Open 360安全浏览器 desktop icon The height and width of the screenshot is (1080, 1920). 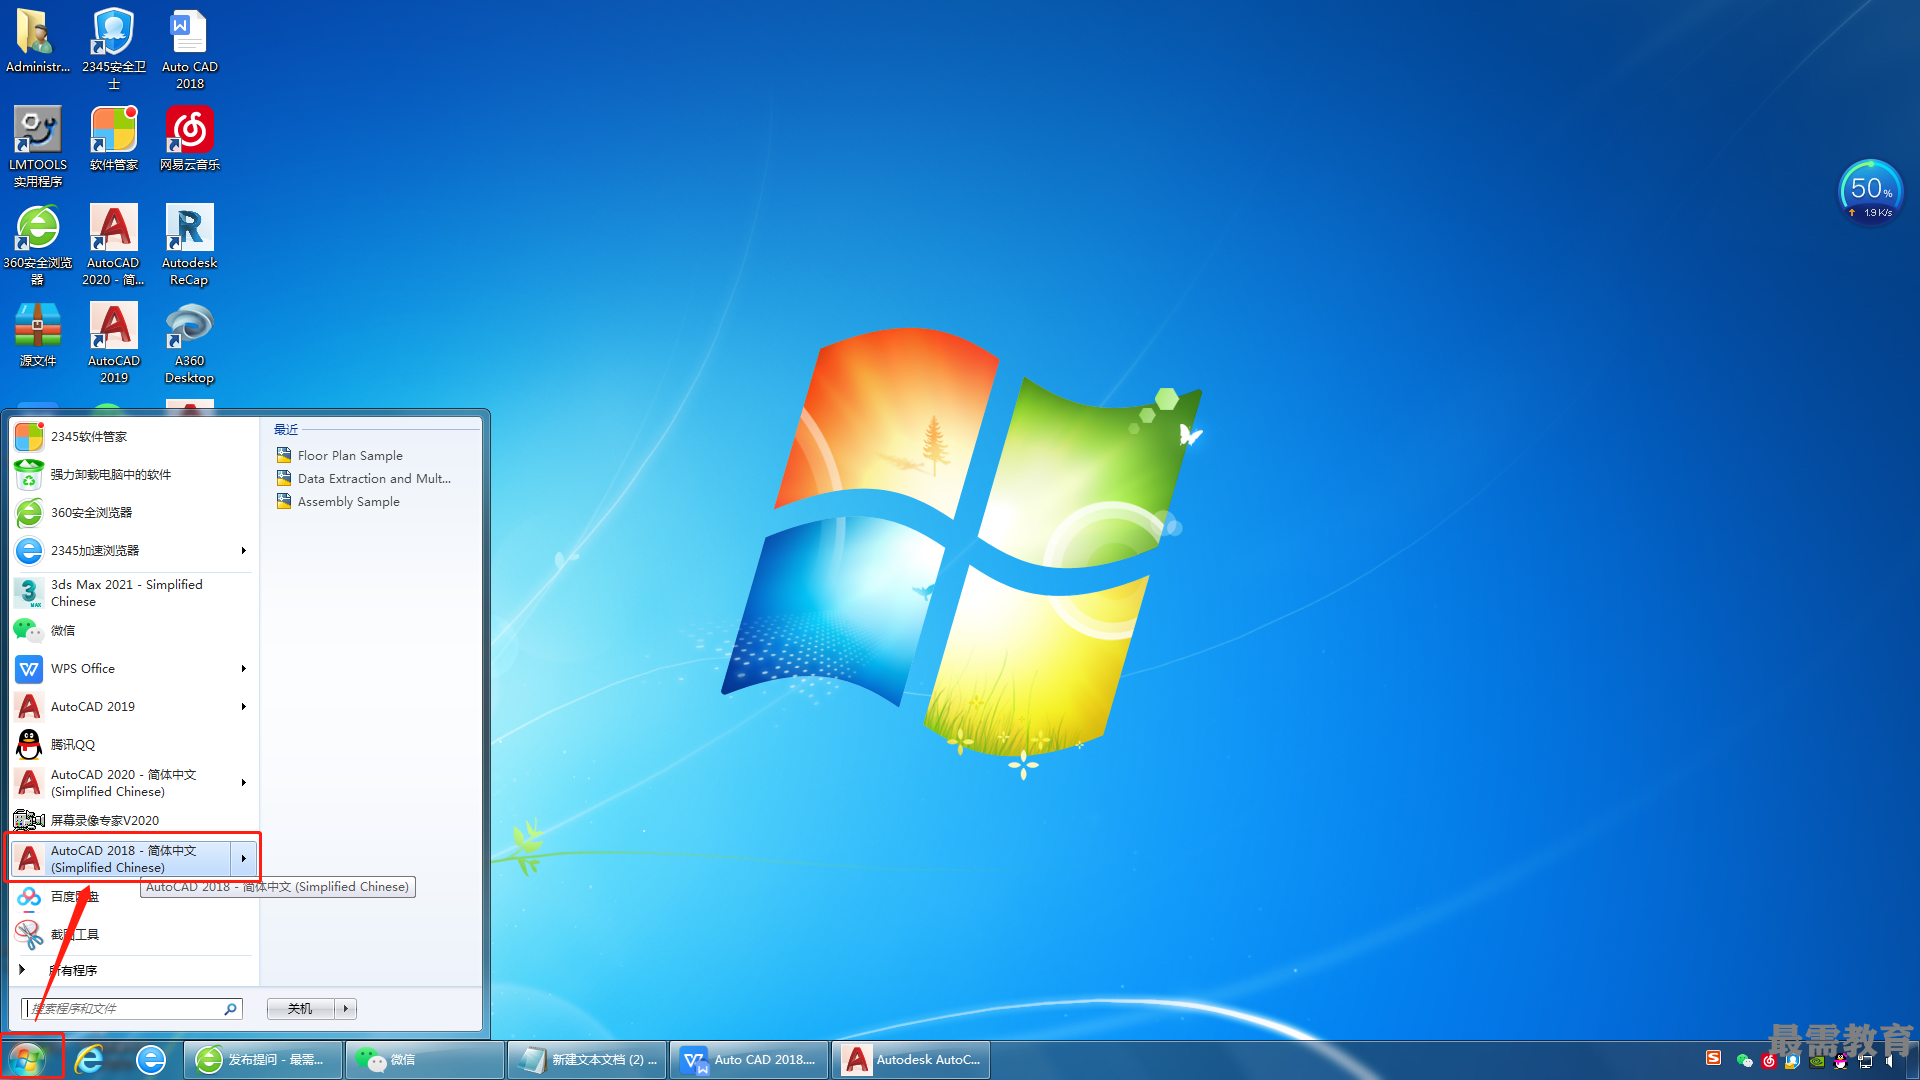coord(37,244)
